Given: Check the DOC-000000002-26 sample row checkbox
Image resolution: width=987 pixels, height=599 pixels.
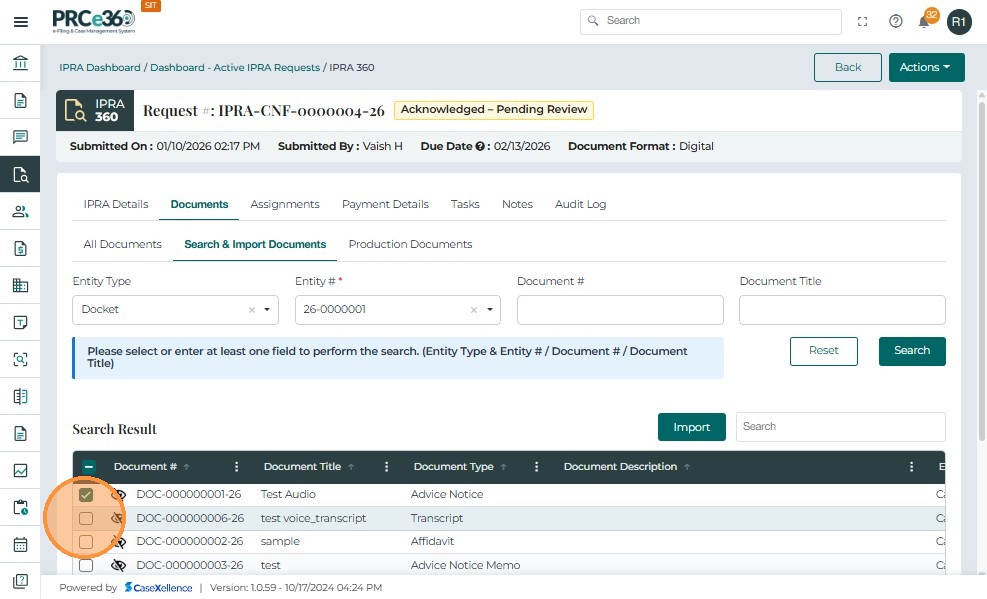Looking at the screenshot, I should pyautogui.click(x=86, y=542).
